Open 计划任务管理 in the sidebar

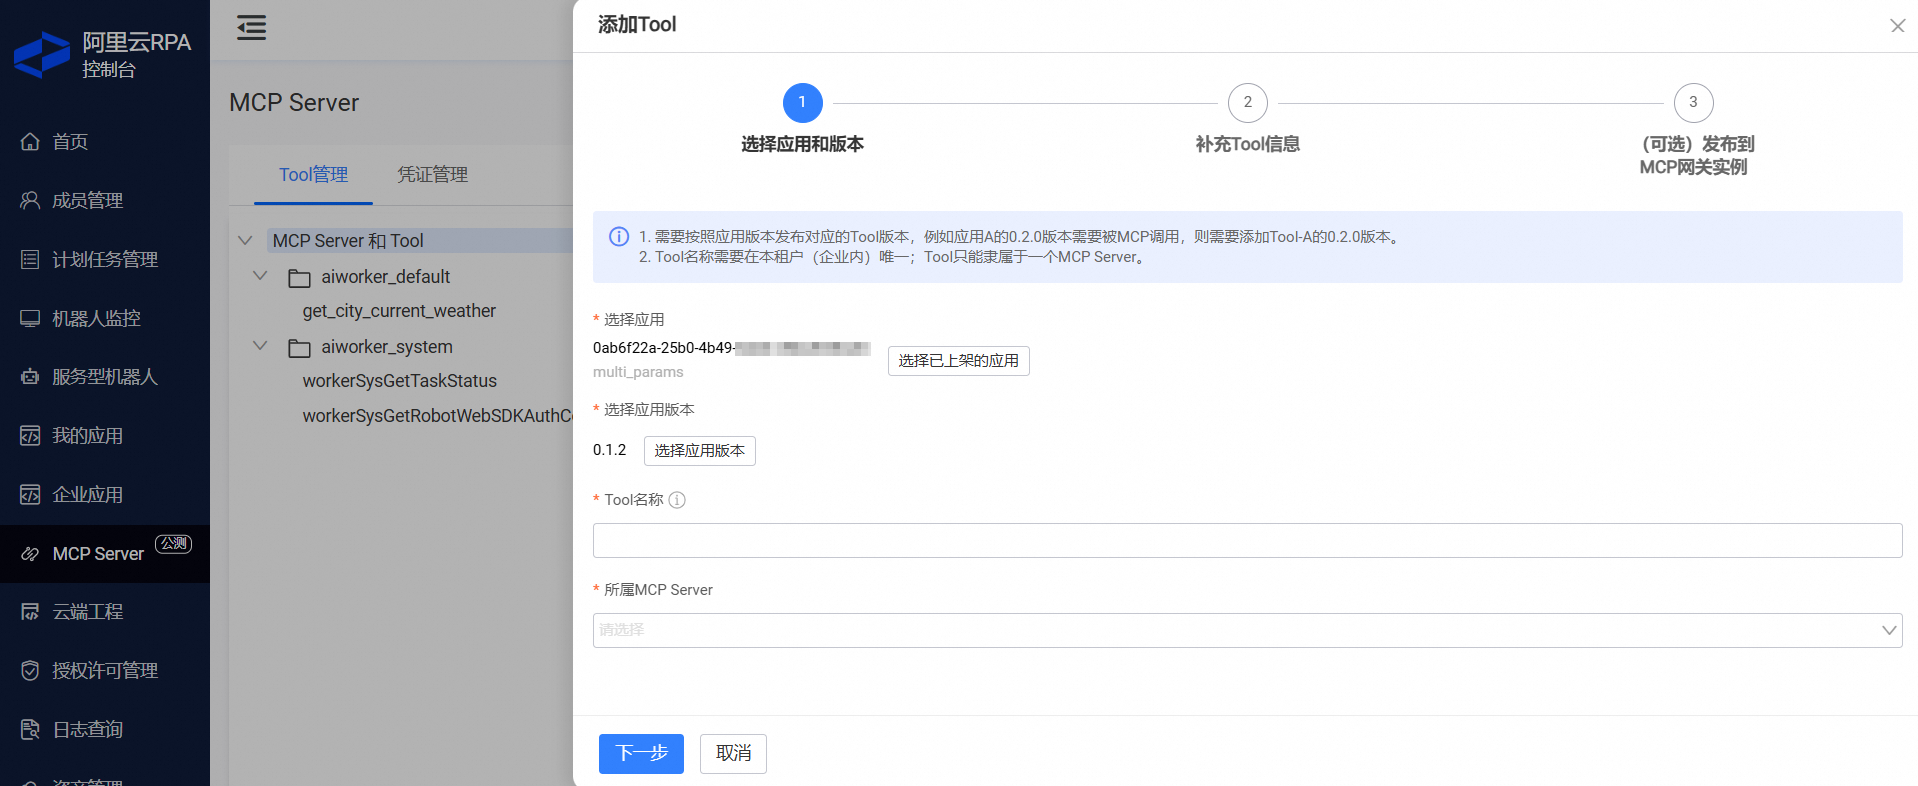pyautogui.click(x=105, y=259)
